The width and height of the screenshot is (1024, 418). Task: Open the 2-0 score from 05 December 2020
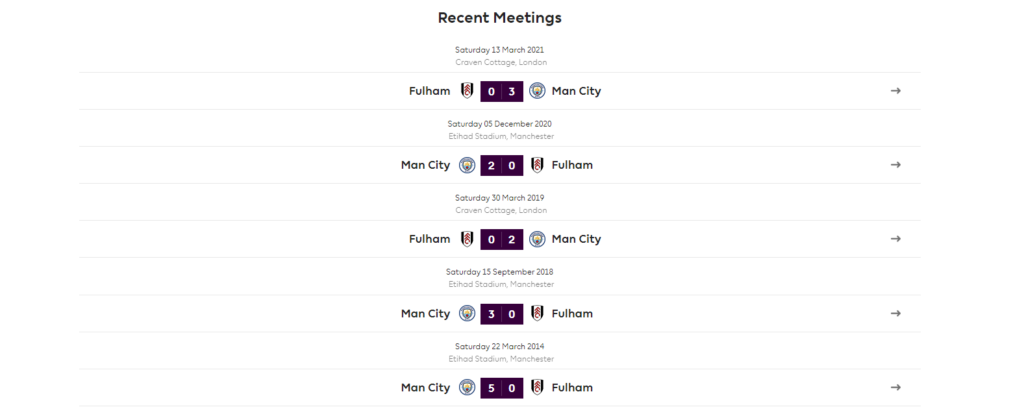502,165
